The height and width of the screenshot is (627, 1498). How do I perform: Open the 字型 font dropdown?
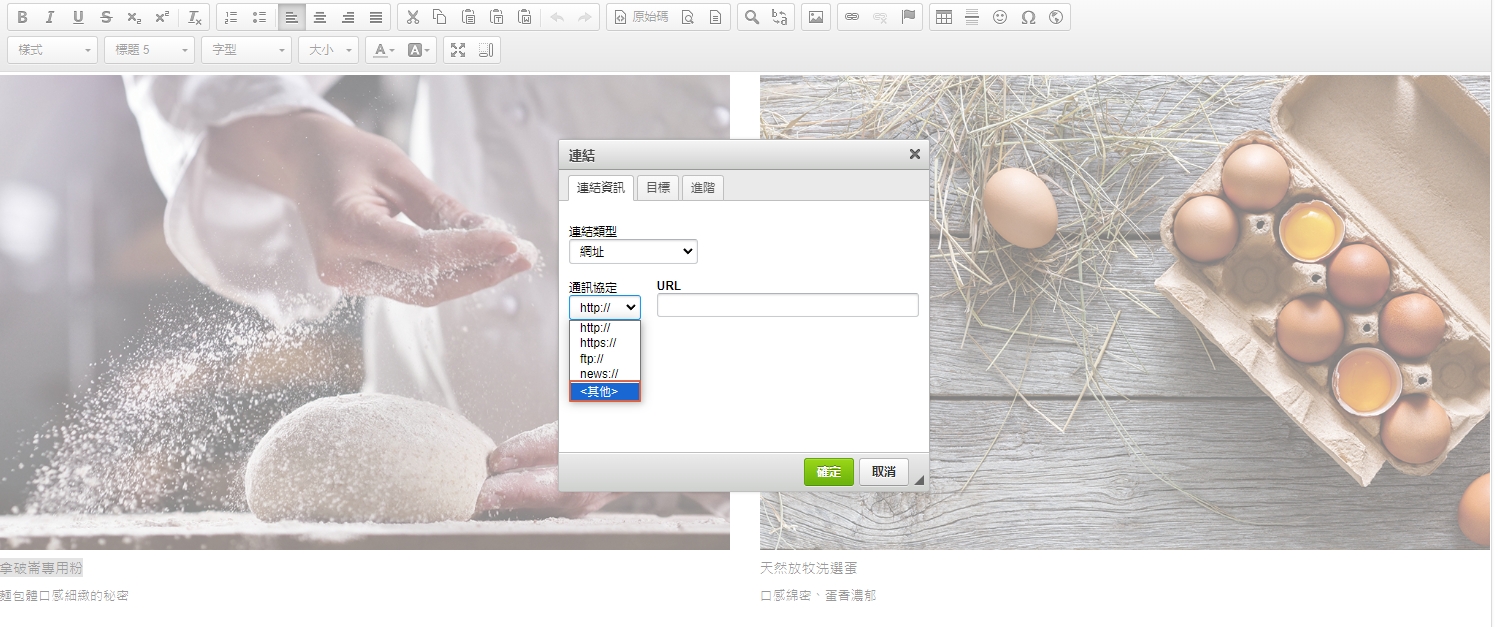click(245, 50)
